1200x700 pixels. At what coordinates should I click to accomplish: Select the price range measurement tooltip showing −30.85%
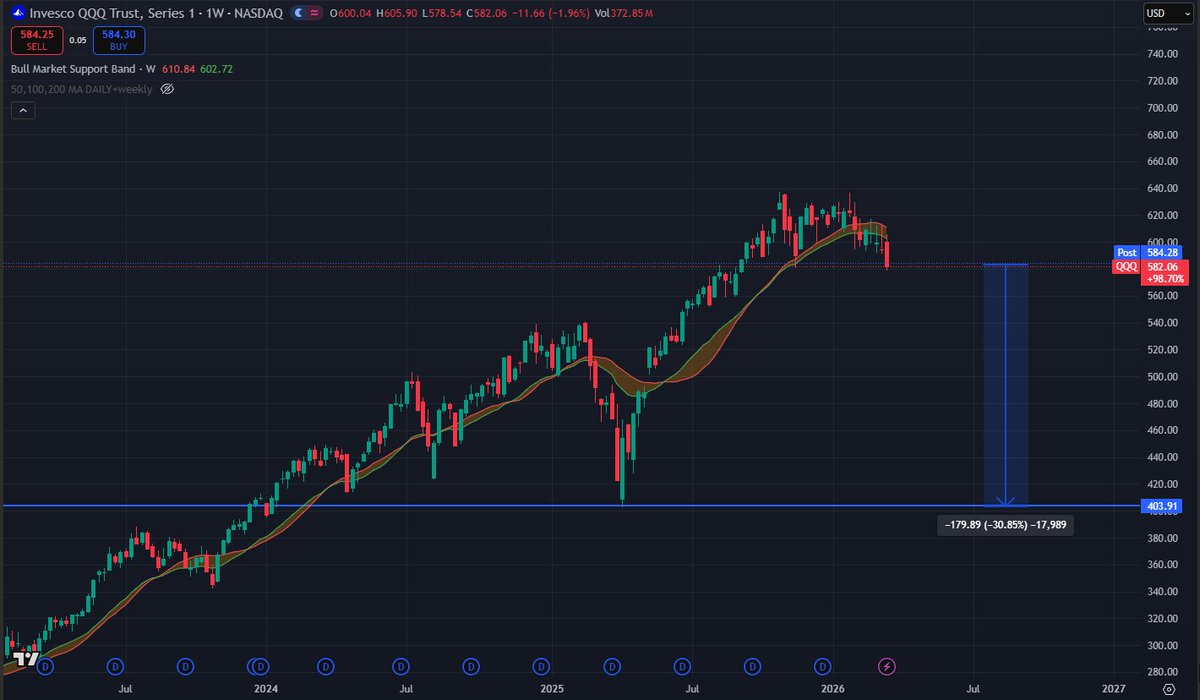(x=1004, y=525)
